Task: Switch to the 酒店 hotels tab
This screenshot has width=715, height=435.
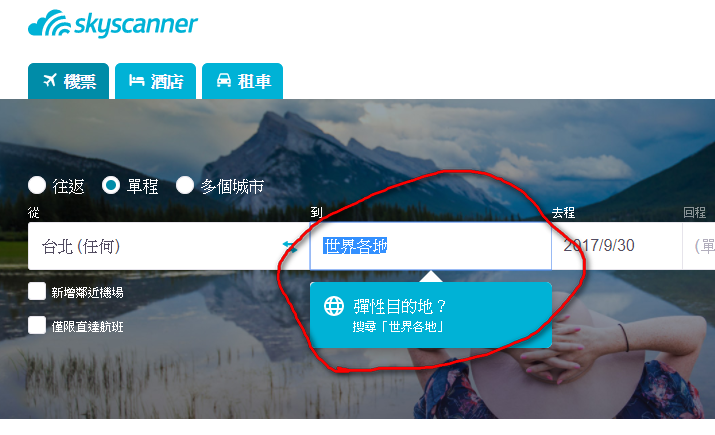Action: pyautogui.click(x=155, y=81)
